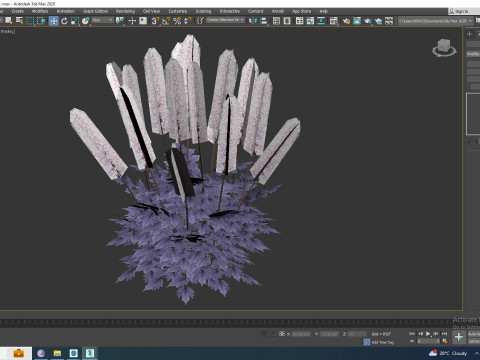Open Curve Editor
This screenshot has width=480, height=360.
(x=310, y=21)
